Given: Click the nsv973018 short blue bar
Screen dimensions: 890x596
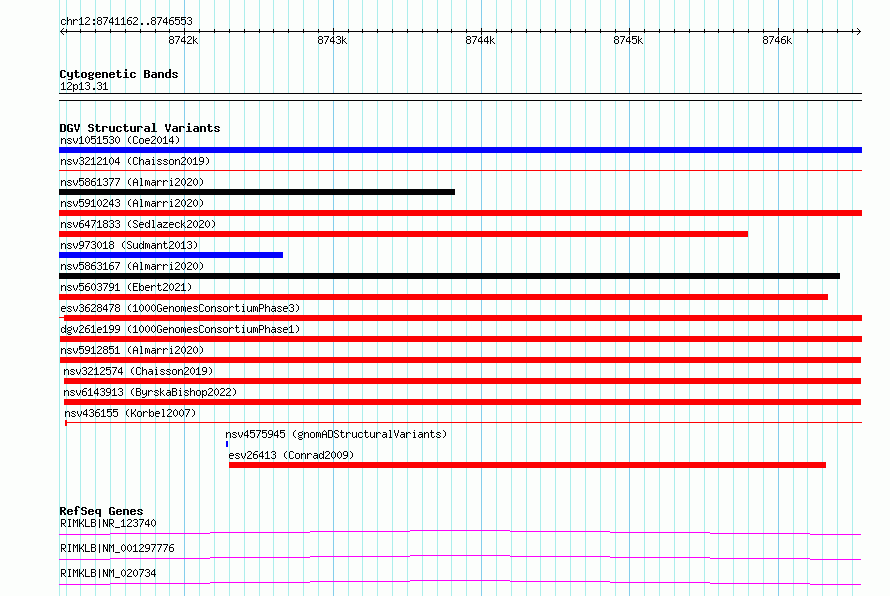Looking at the screenshot, I should click(171, 255).
